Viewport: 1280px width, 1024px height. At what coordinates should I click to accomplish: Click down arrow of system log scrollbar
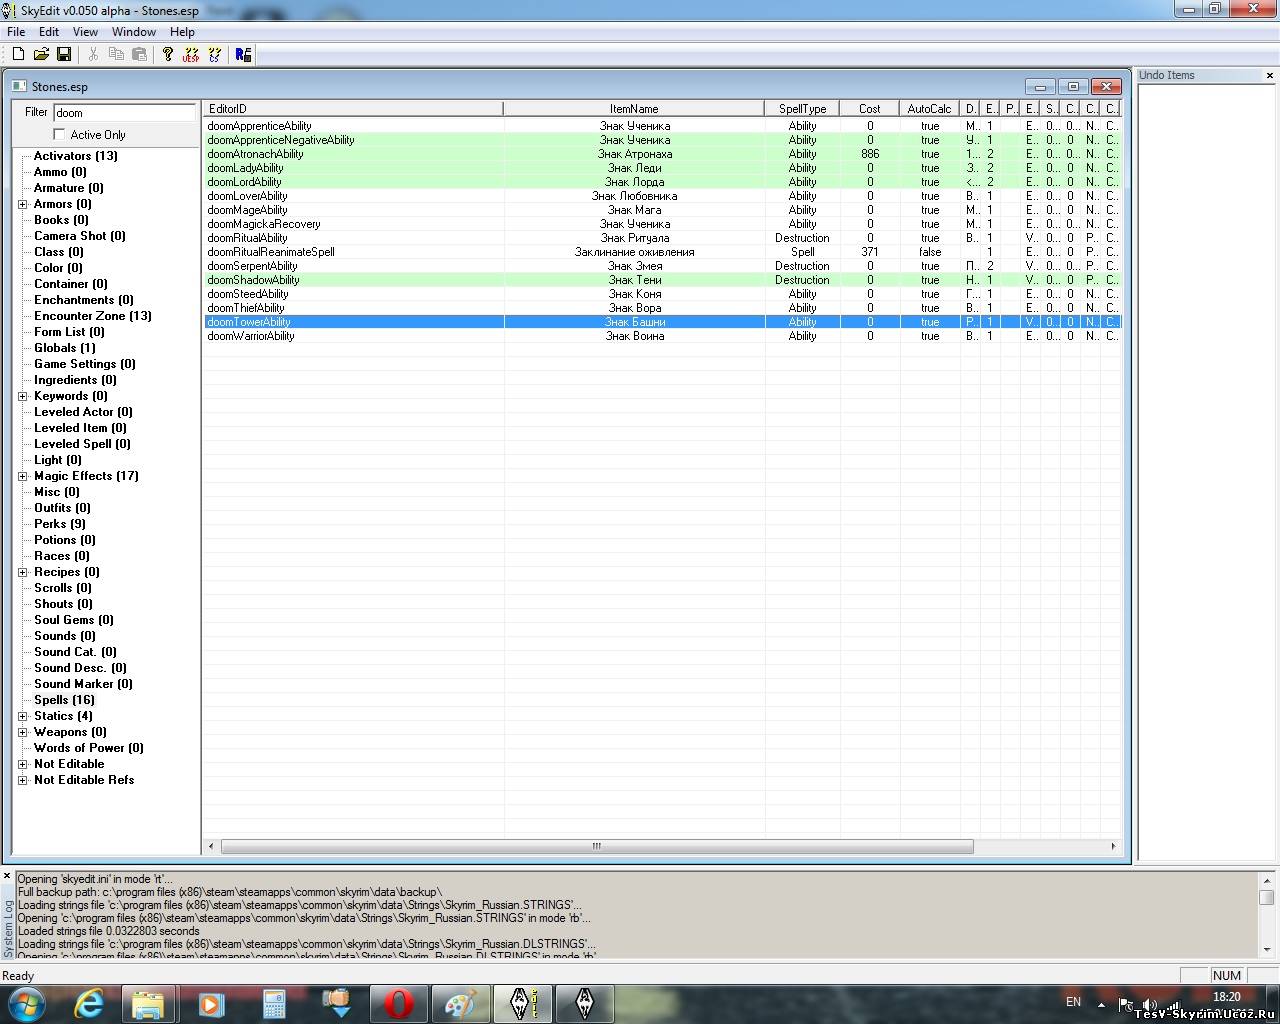tap(1266, 949)
